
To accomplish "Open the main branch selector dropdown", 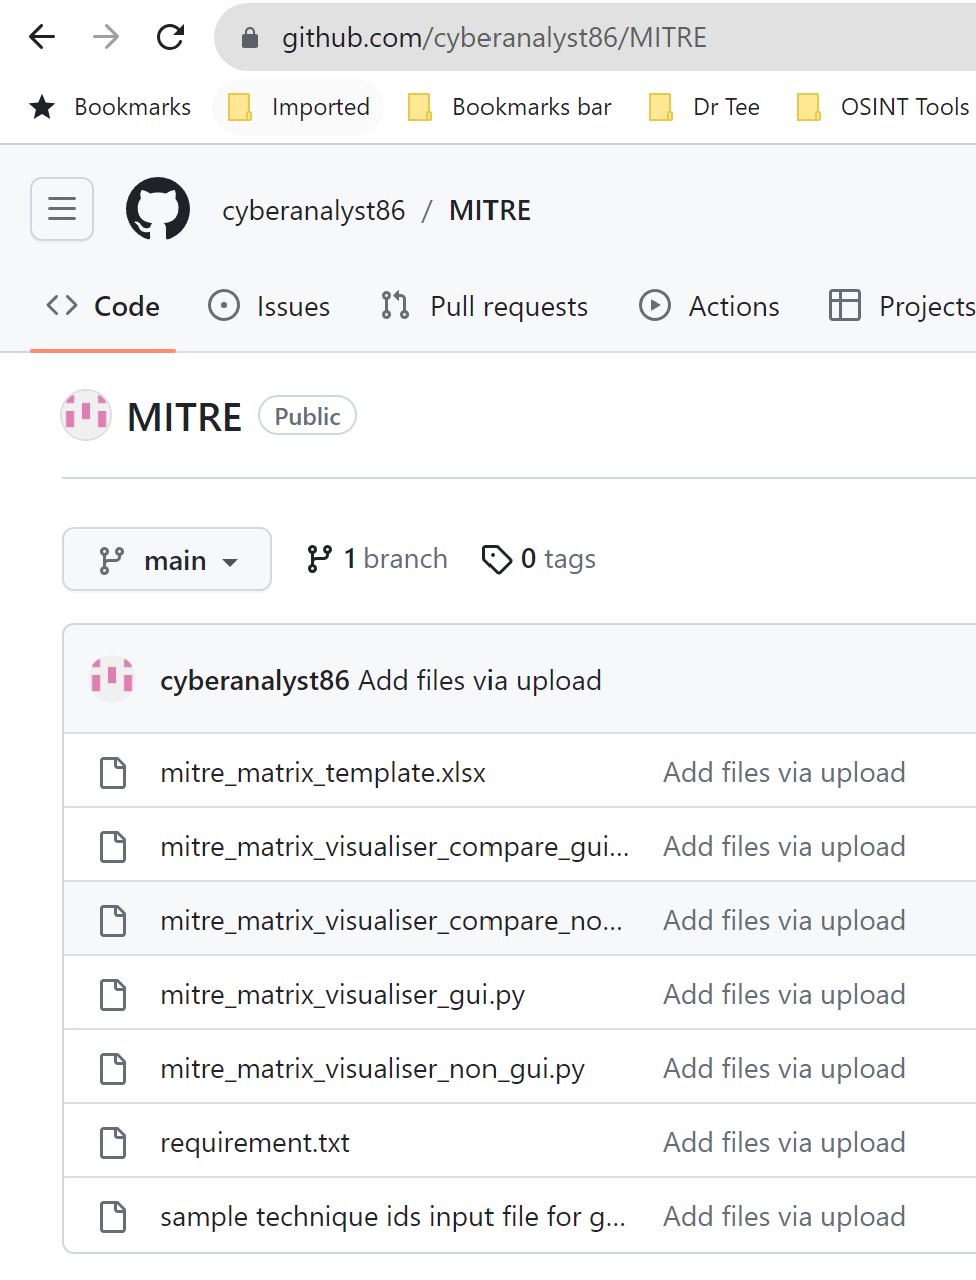I will click(166, 559).
